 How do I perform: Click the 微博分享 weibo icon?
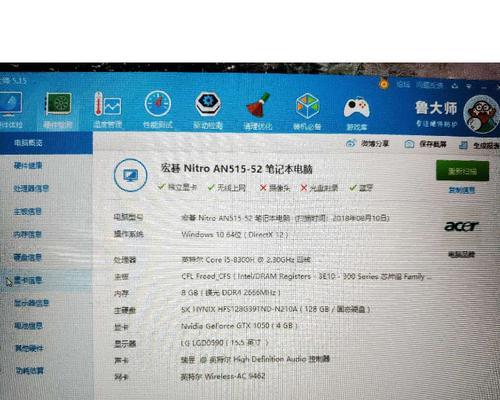point(351,144)
